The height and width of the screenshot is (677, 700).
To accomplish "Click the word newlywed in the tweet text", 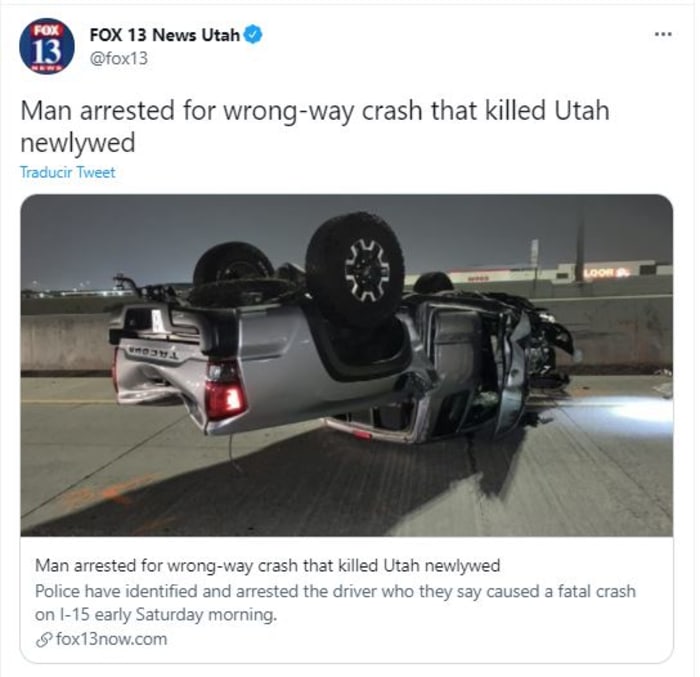I will [78, 143].
